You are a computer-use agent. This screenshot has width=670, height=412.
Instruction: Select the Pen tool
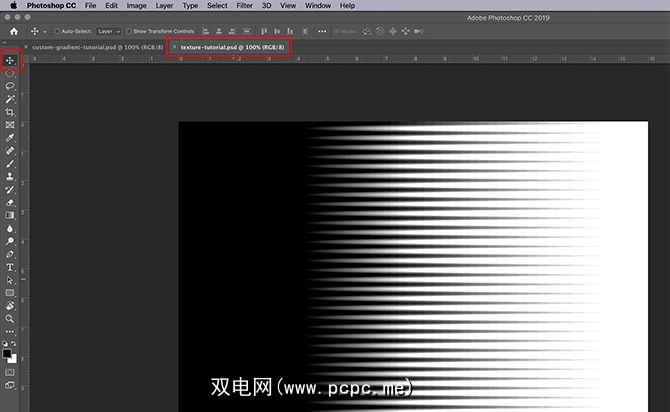tap(10, 254)
